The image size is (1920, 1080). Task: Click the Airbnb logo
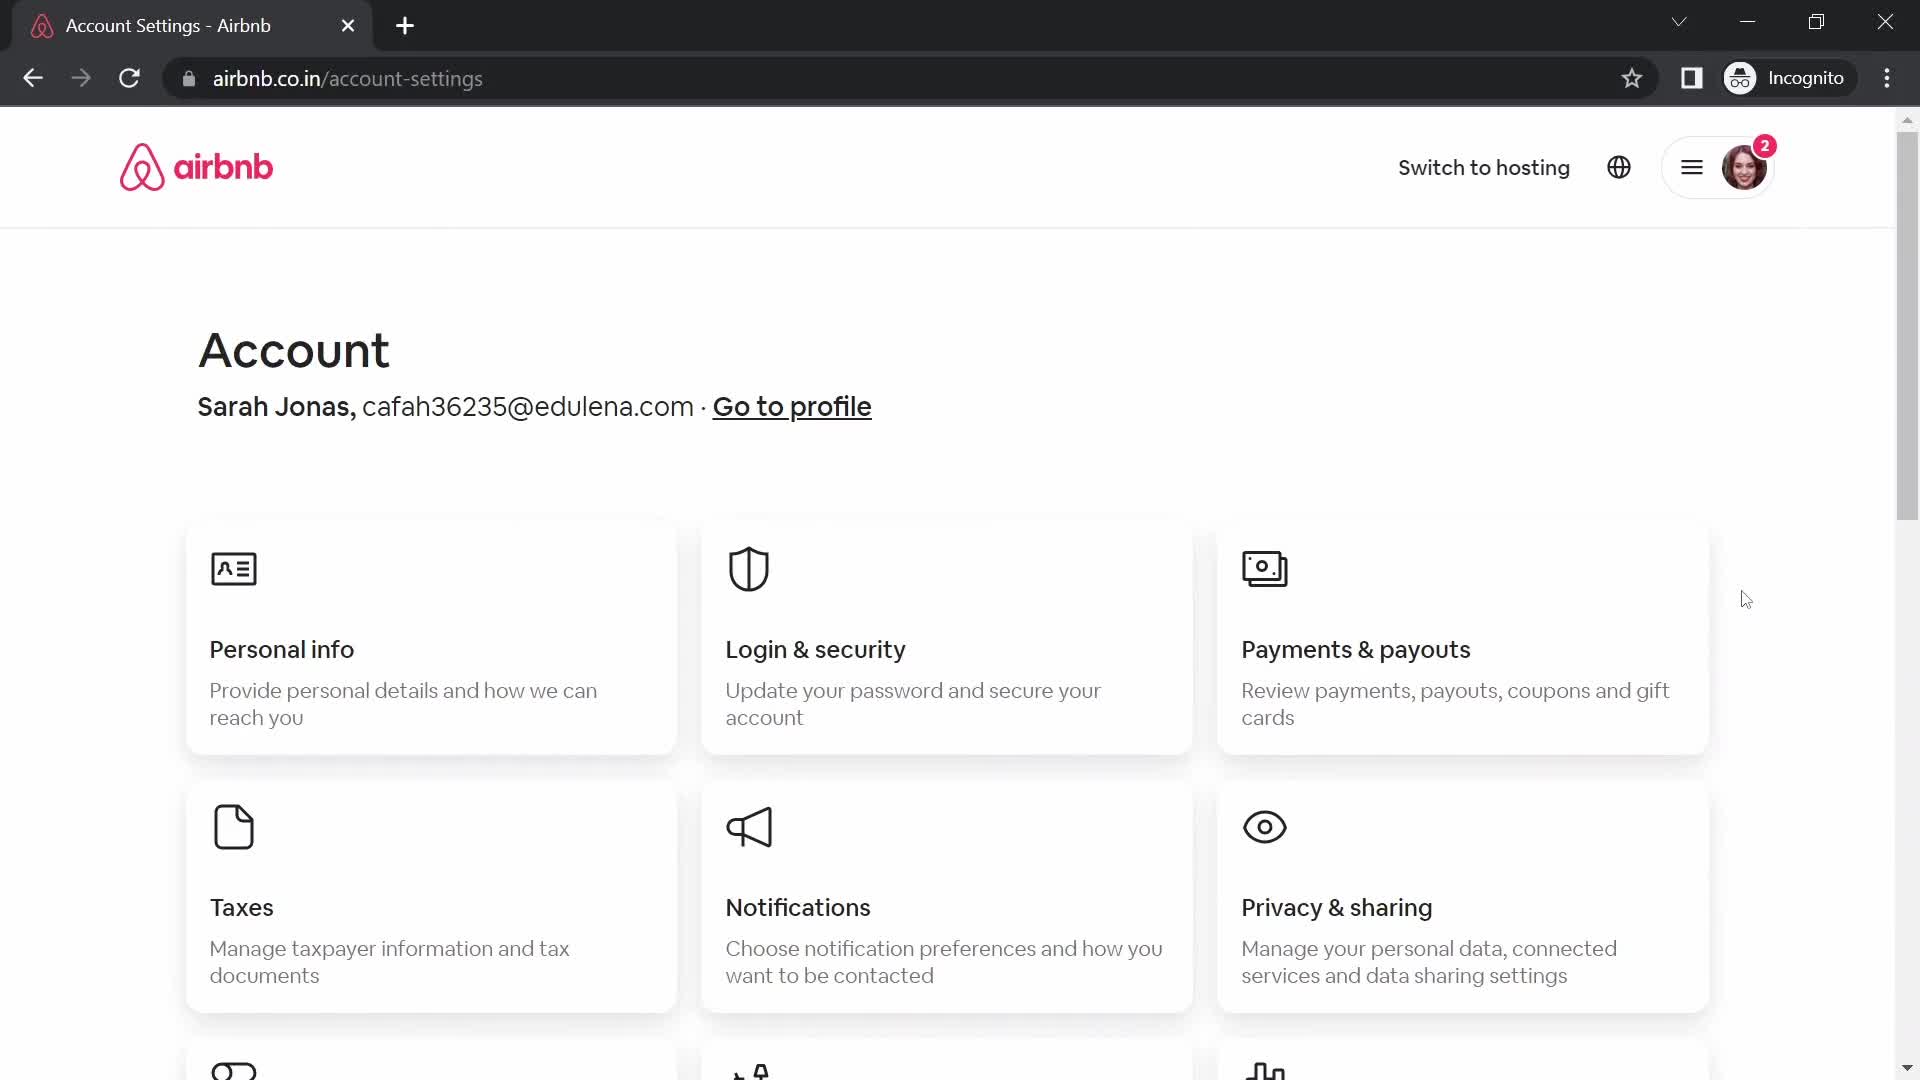point(196,167)
